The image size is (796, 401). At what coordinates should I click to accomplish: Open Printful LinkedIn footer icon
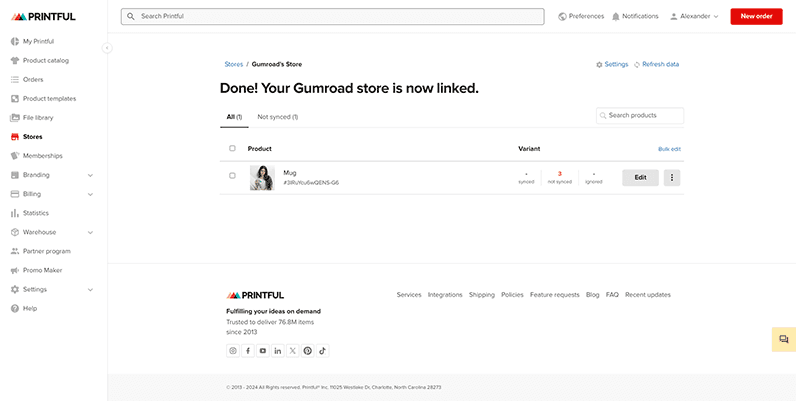[278, 351]
